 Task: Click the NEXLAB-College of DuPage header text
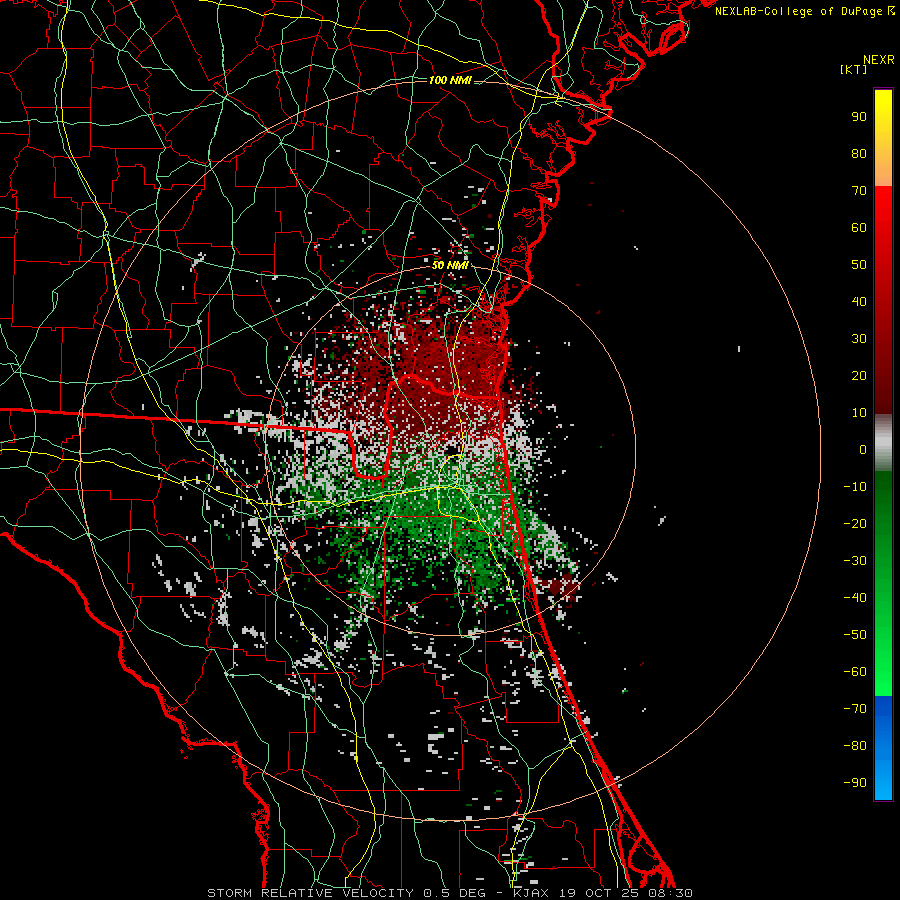[x=804, y=11]
